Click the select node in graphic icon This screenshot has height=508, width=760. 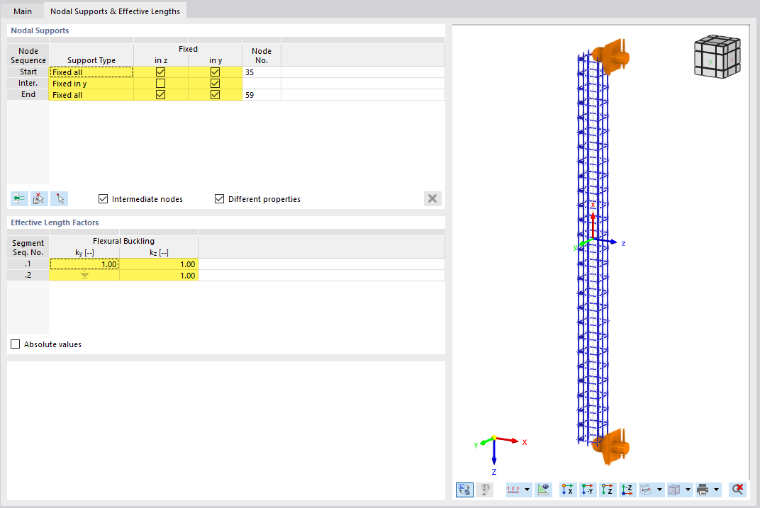tap(59, 198)
